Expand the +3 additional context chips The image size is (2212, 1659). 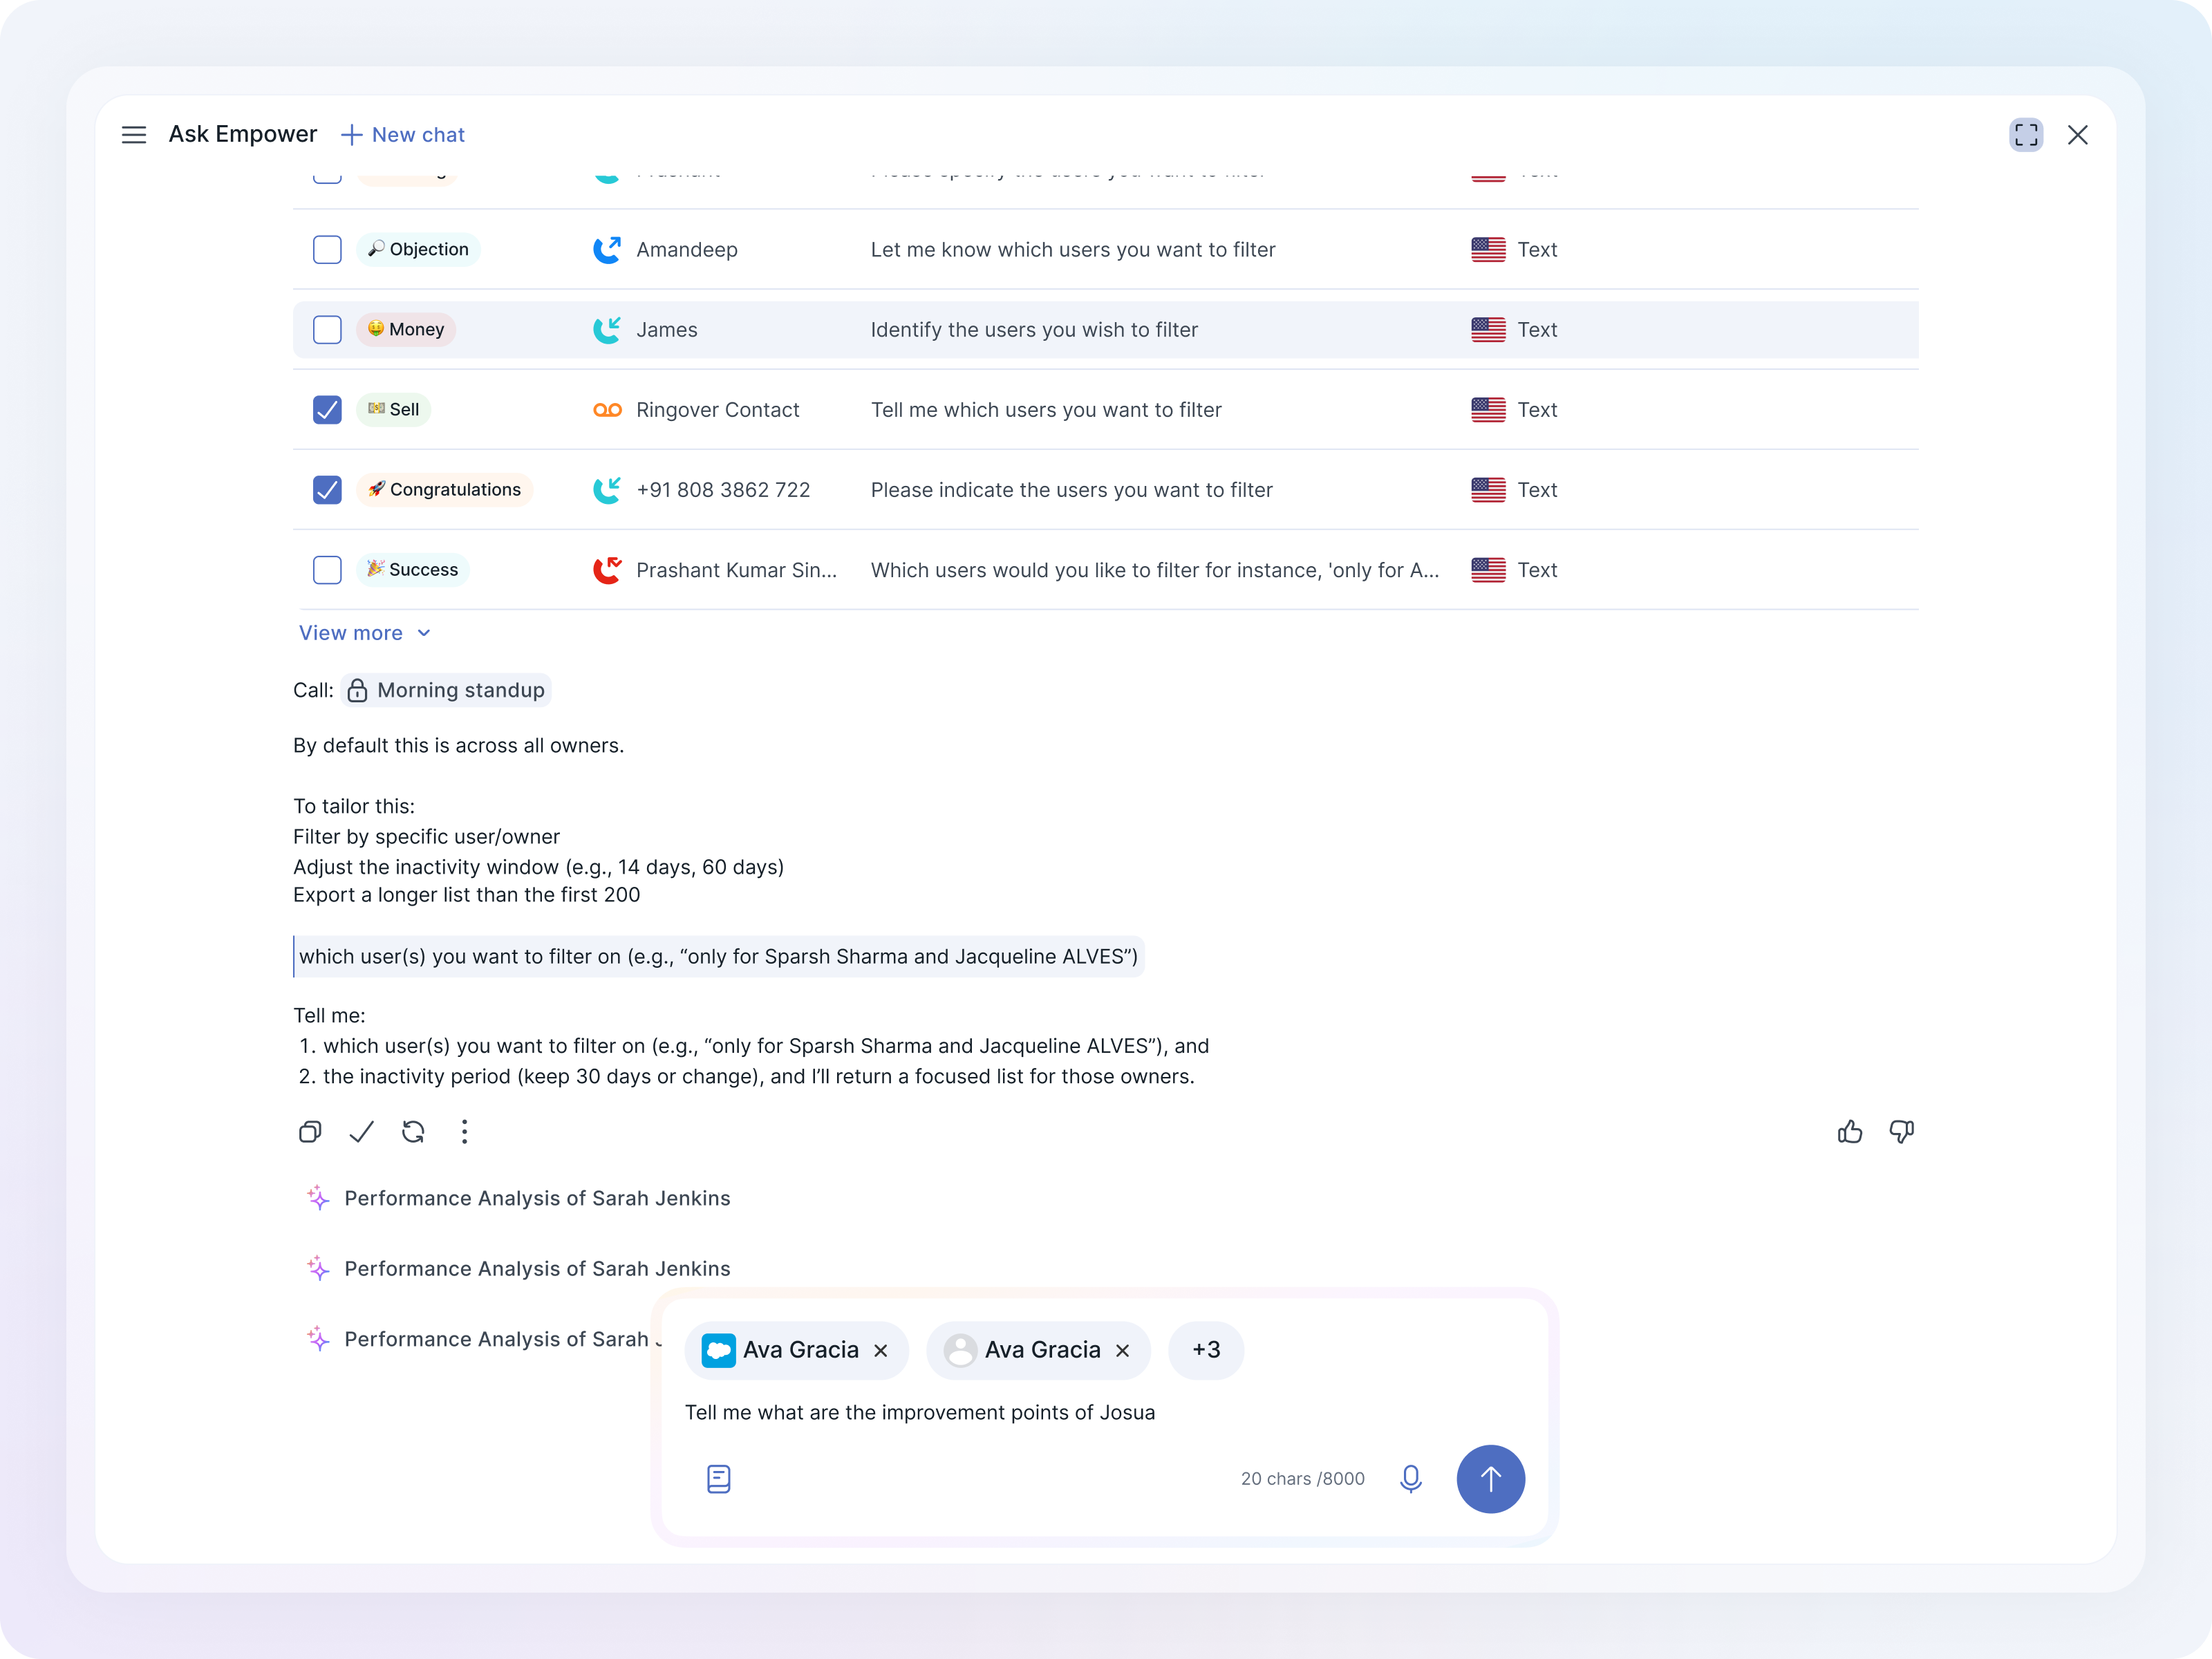(x=1206, y=1350)
